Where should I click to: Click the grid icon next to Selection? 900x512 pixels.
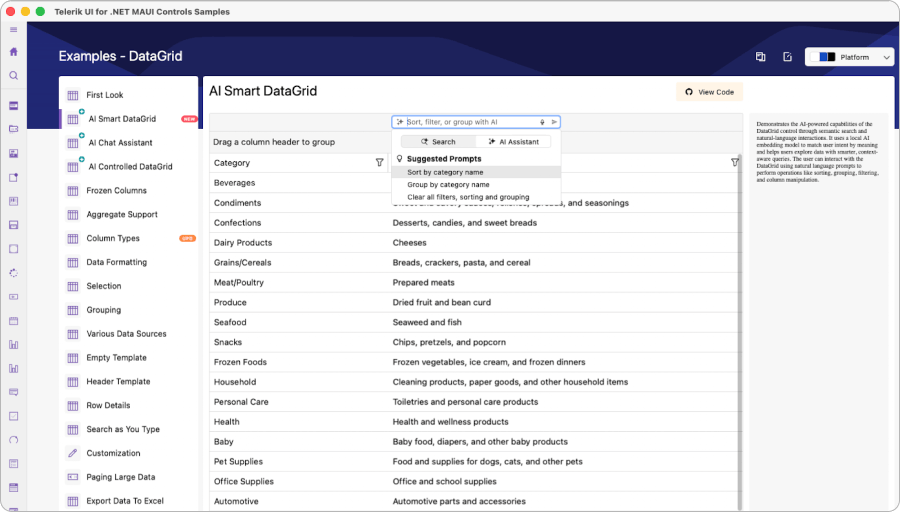pyautogui.click(x=73, y=286)
